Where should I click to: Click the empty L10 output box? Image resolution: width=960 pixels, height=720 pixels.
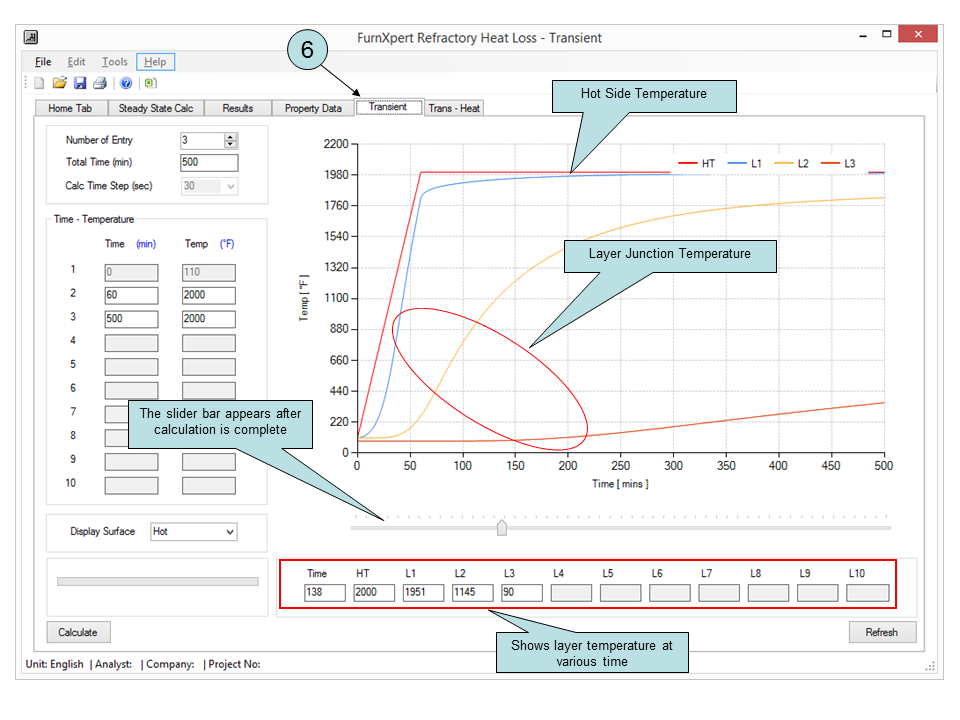click(x=868, y=593)
